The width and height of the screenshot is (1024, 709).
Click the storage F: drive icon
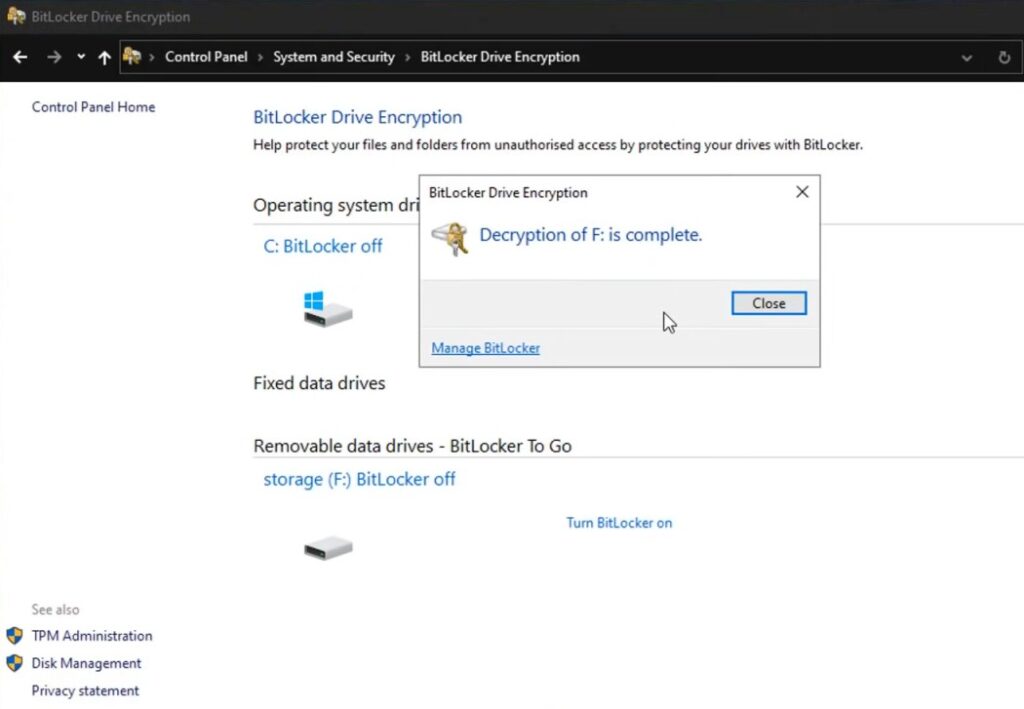pyautogui.click(x=328, y=548)
